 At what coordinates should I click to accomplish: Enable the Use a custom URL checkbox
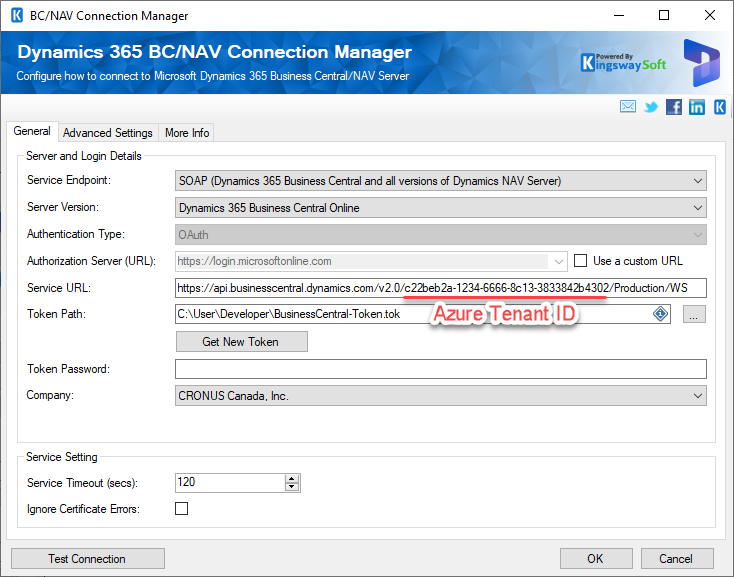(580, 260)
